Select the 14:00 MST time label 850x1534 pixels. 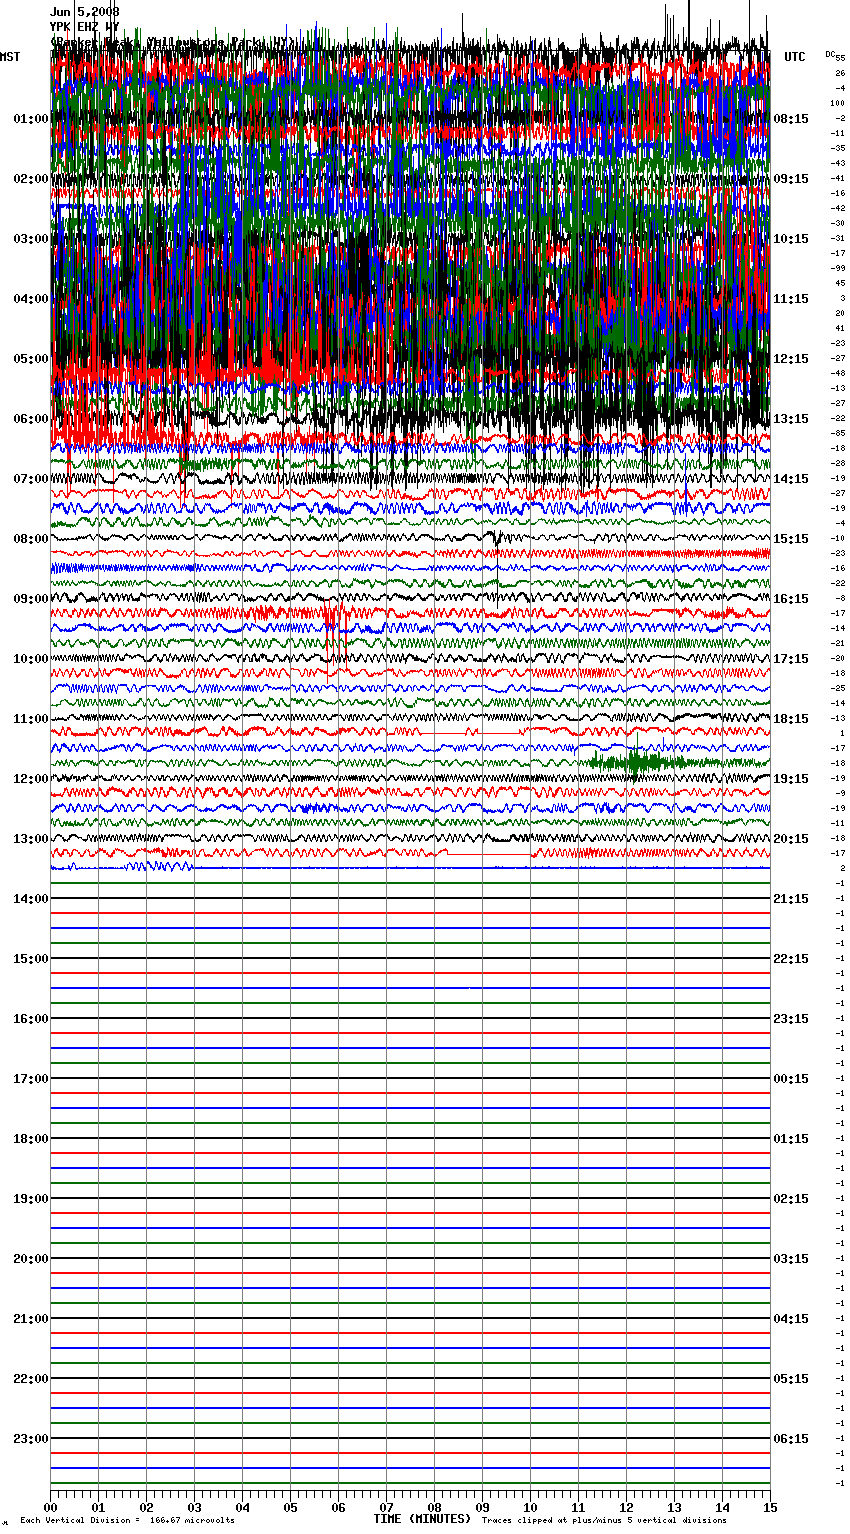click(31, 899)
